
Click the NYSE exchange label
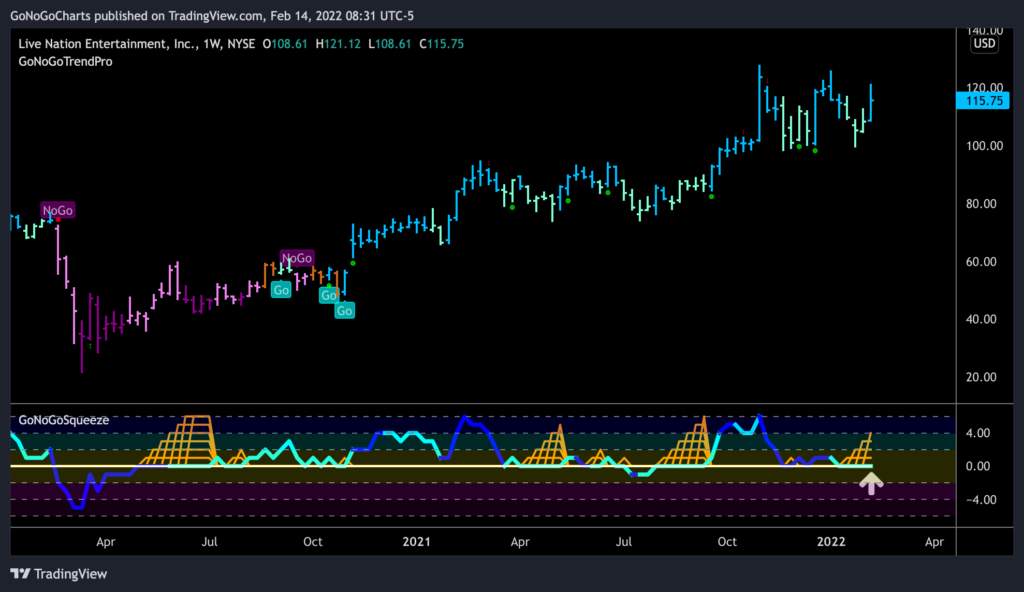[241, 44]
